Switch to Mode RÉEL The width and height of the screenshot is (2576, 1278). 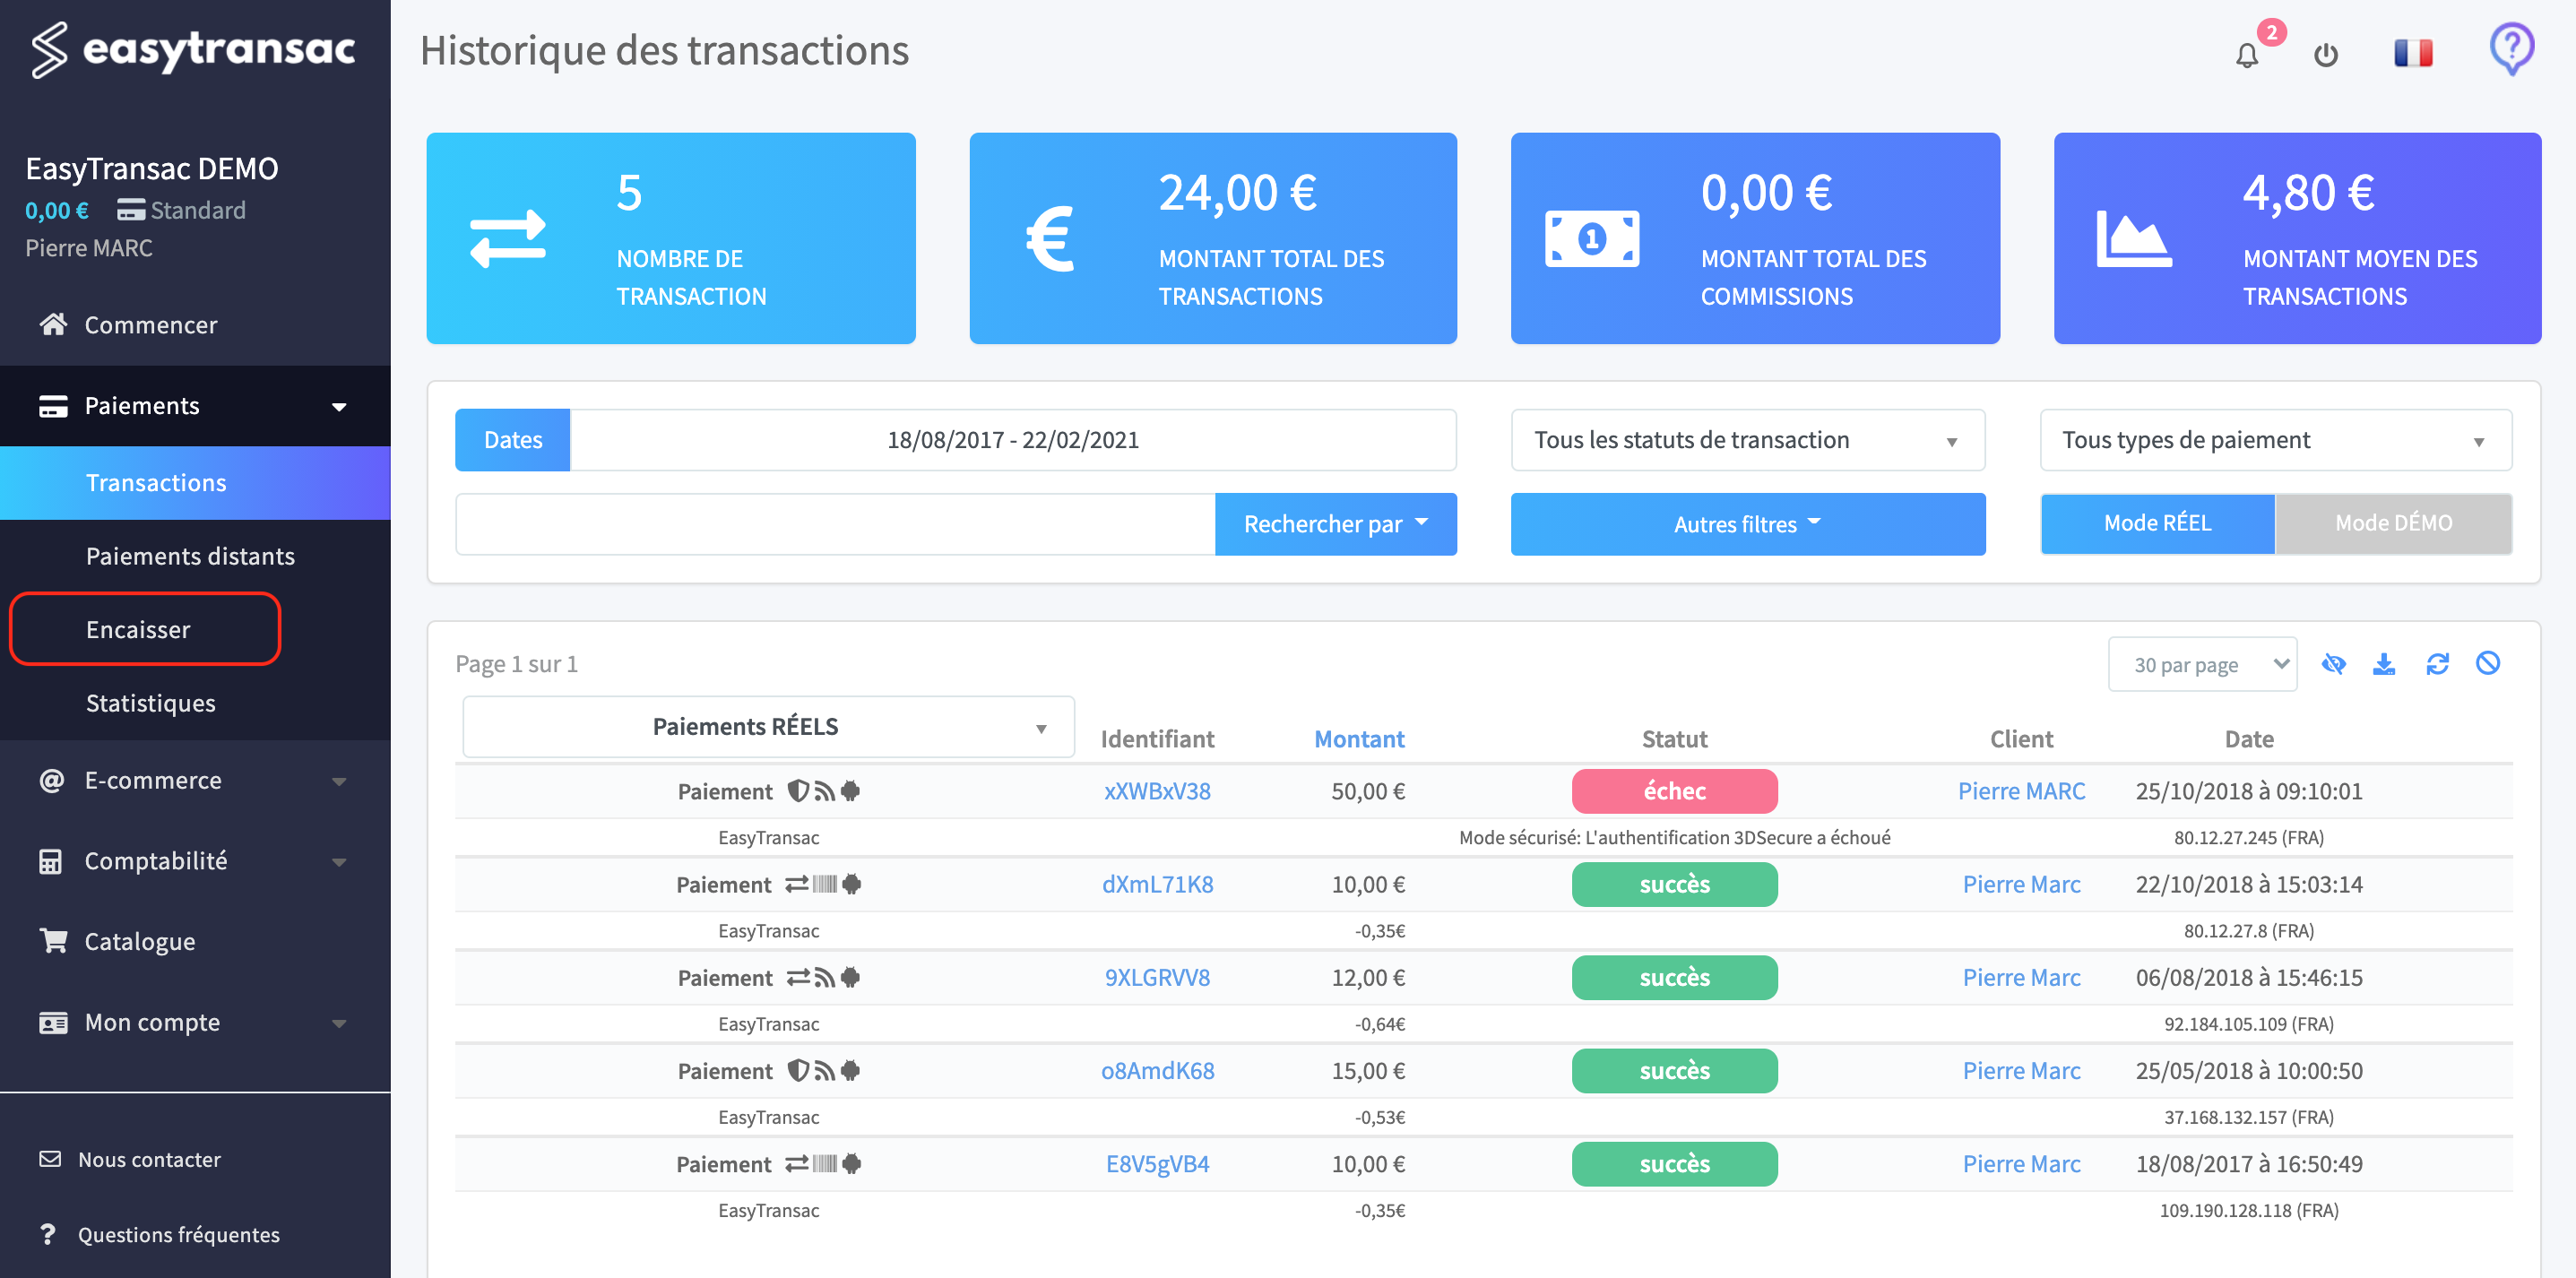pyautogui.click(x=2157, y=523)
